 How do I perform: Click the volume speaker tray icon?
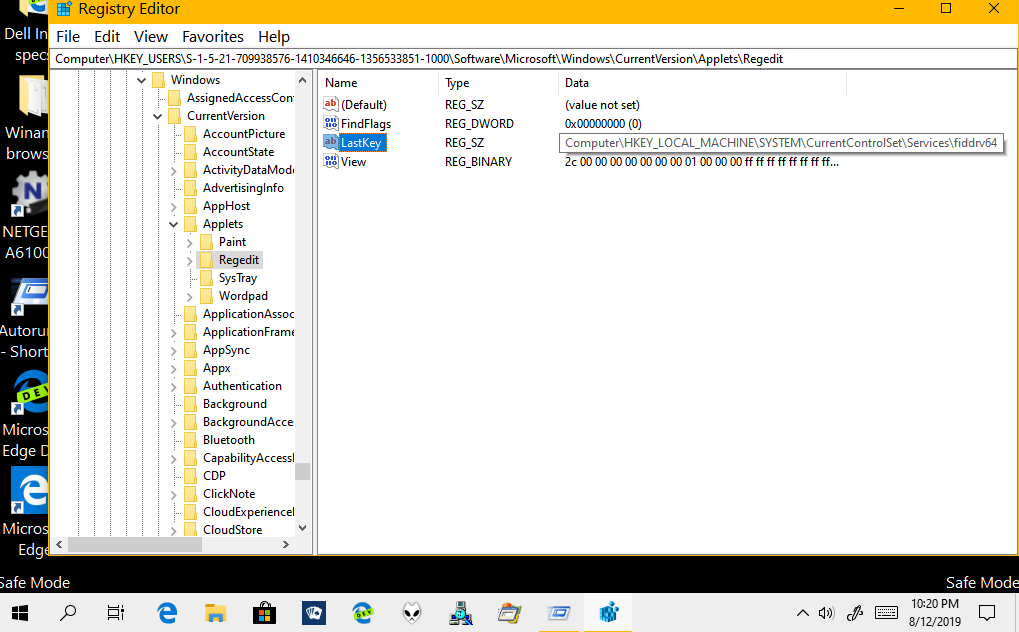[826, 612]
